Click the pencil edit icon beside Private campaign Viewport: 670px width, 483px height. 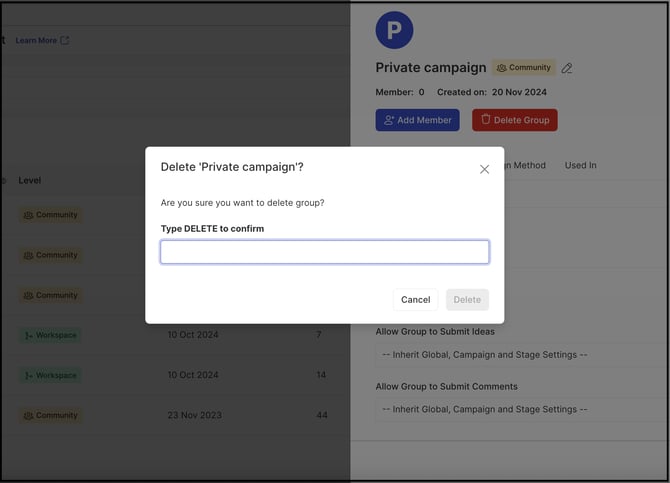coord(567,68)
